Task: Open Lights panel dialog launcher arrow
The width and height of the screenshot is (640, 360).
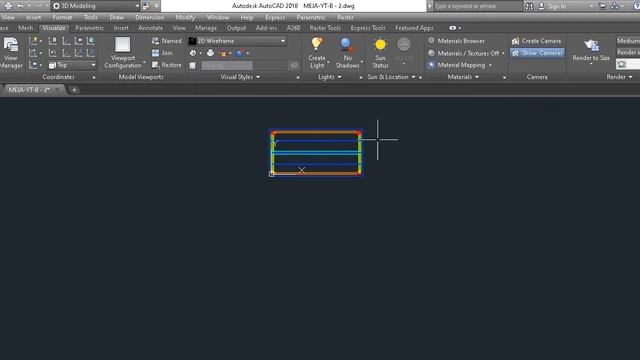Action: point(360,77)
